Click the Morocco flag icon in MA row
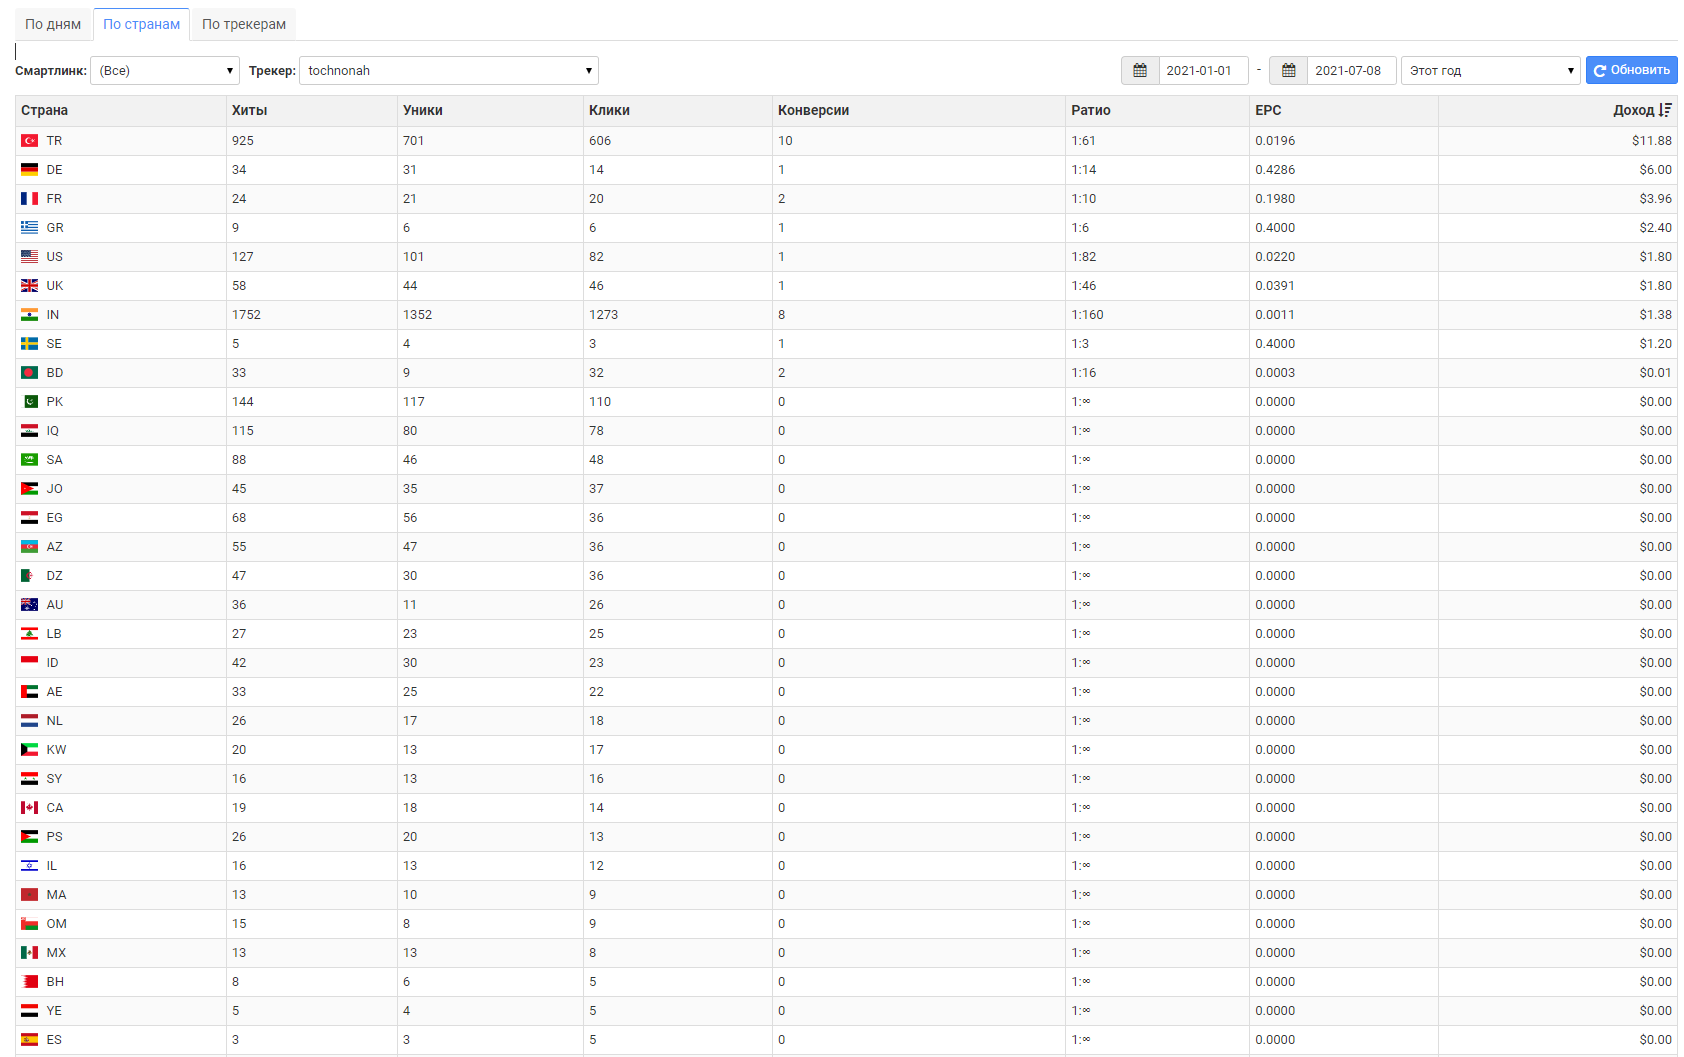The width and height of the screenshot is (1684, 1057). (x=30, y=895)
